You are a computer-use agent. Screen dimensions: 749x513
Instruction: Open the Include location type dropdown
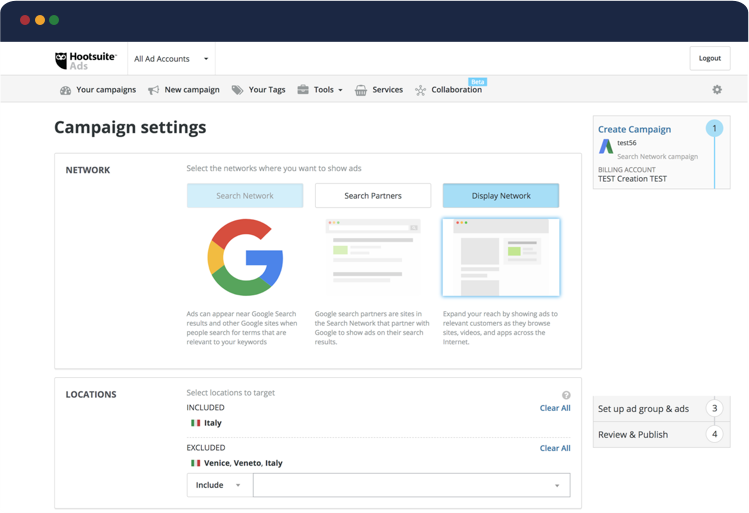click(219, 485)
